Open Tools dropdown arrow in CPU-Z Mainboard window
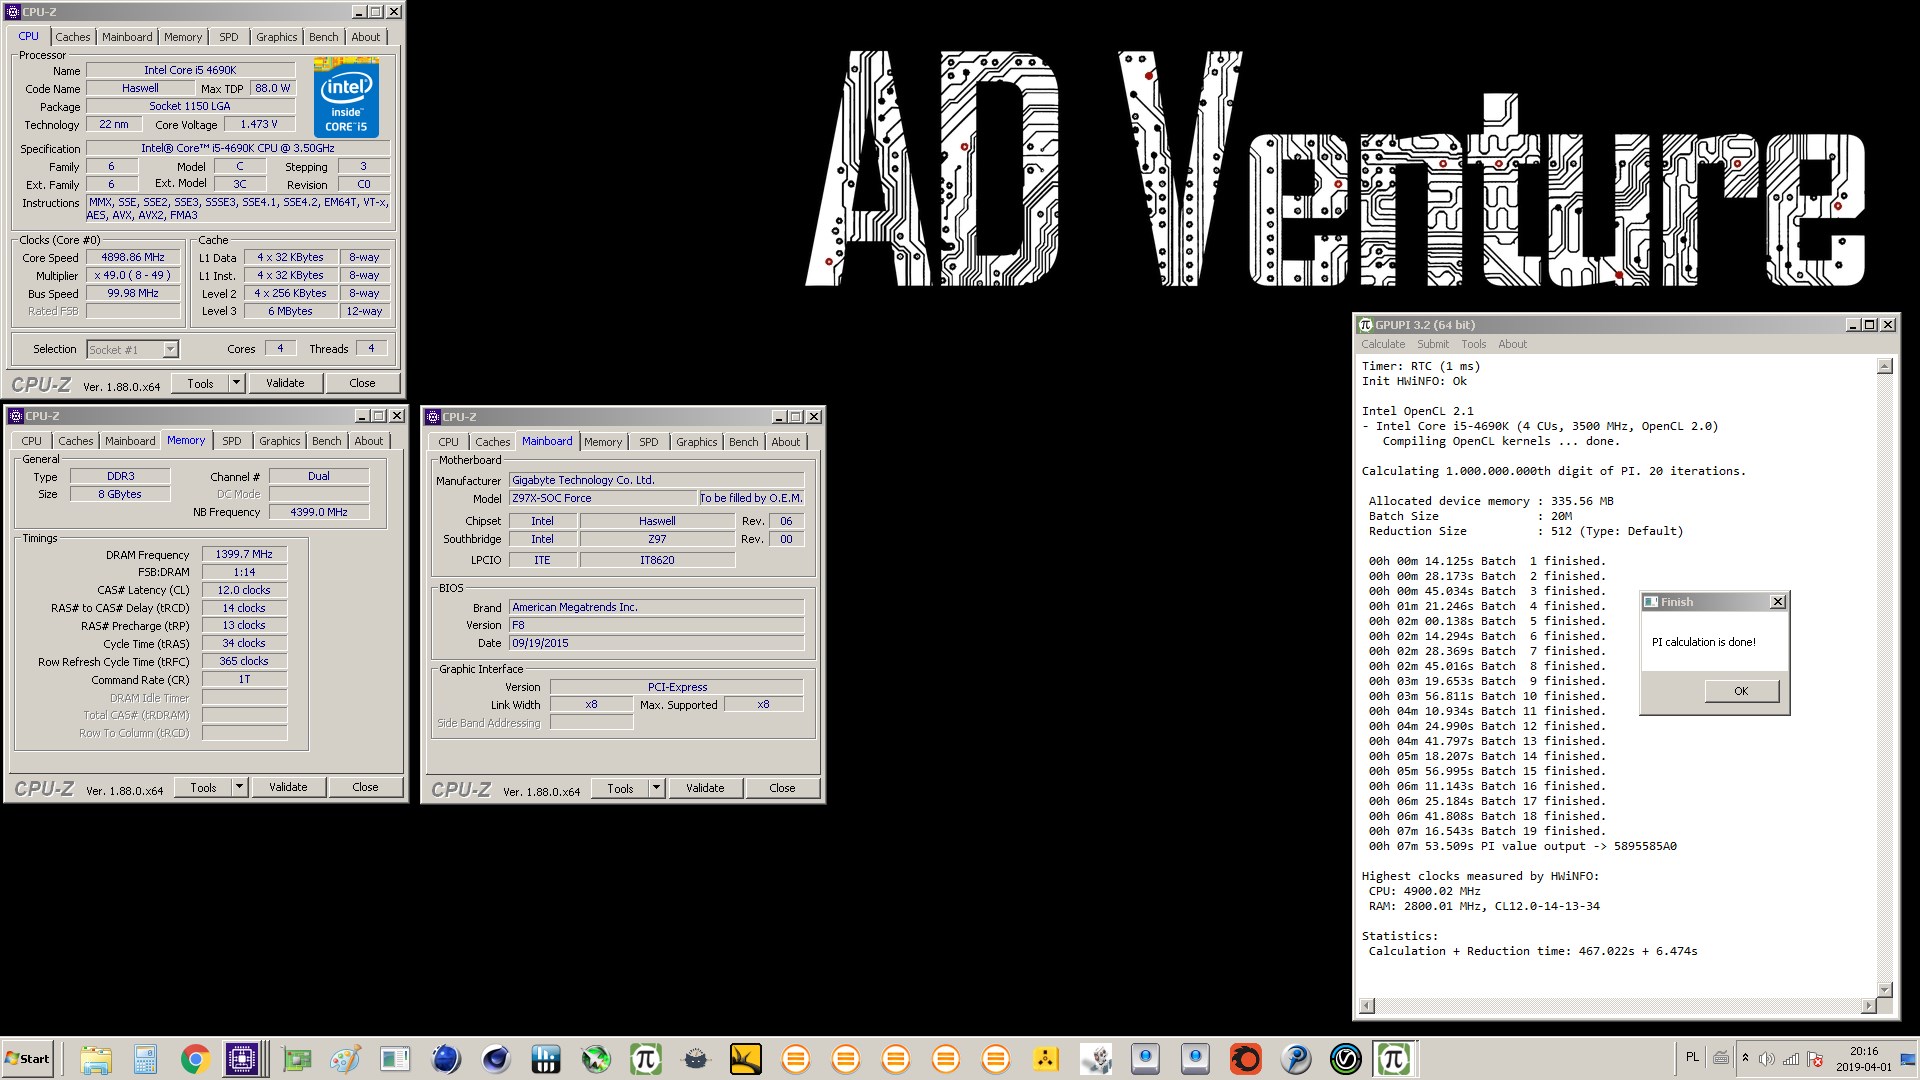 (657, 788)
